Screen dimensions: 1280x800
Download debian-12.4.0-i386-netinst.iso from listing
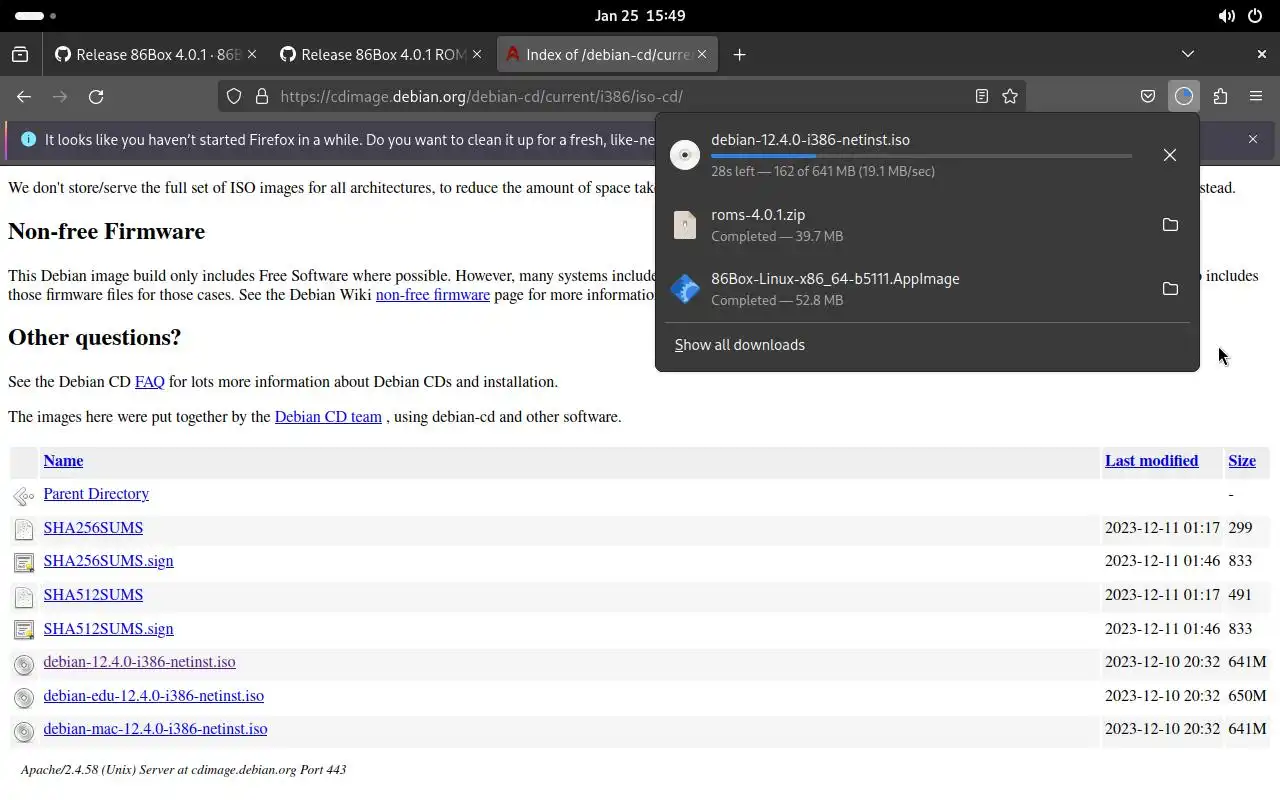[139, 662]
